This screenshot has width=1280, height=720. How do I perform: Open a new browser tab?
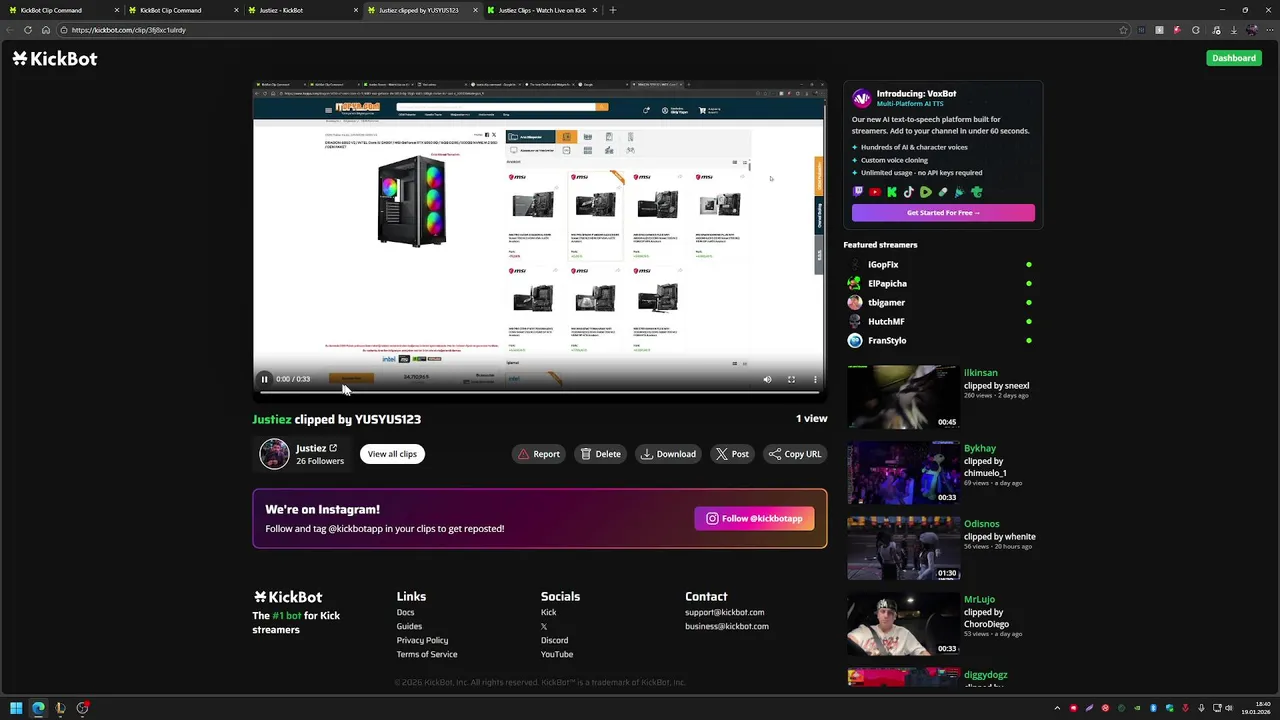click(x=613, y=10)
